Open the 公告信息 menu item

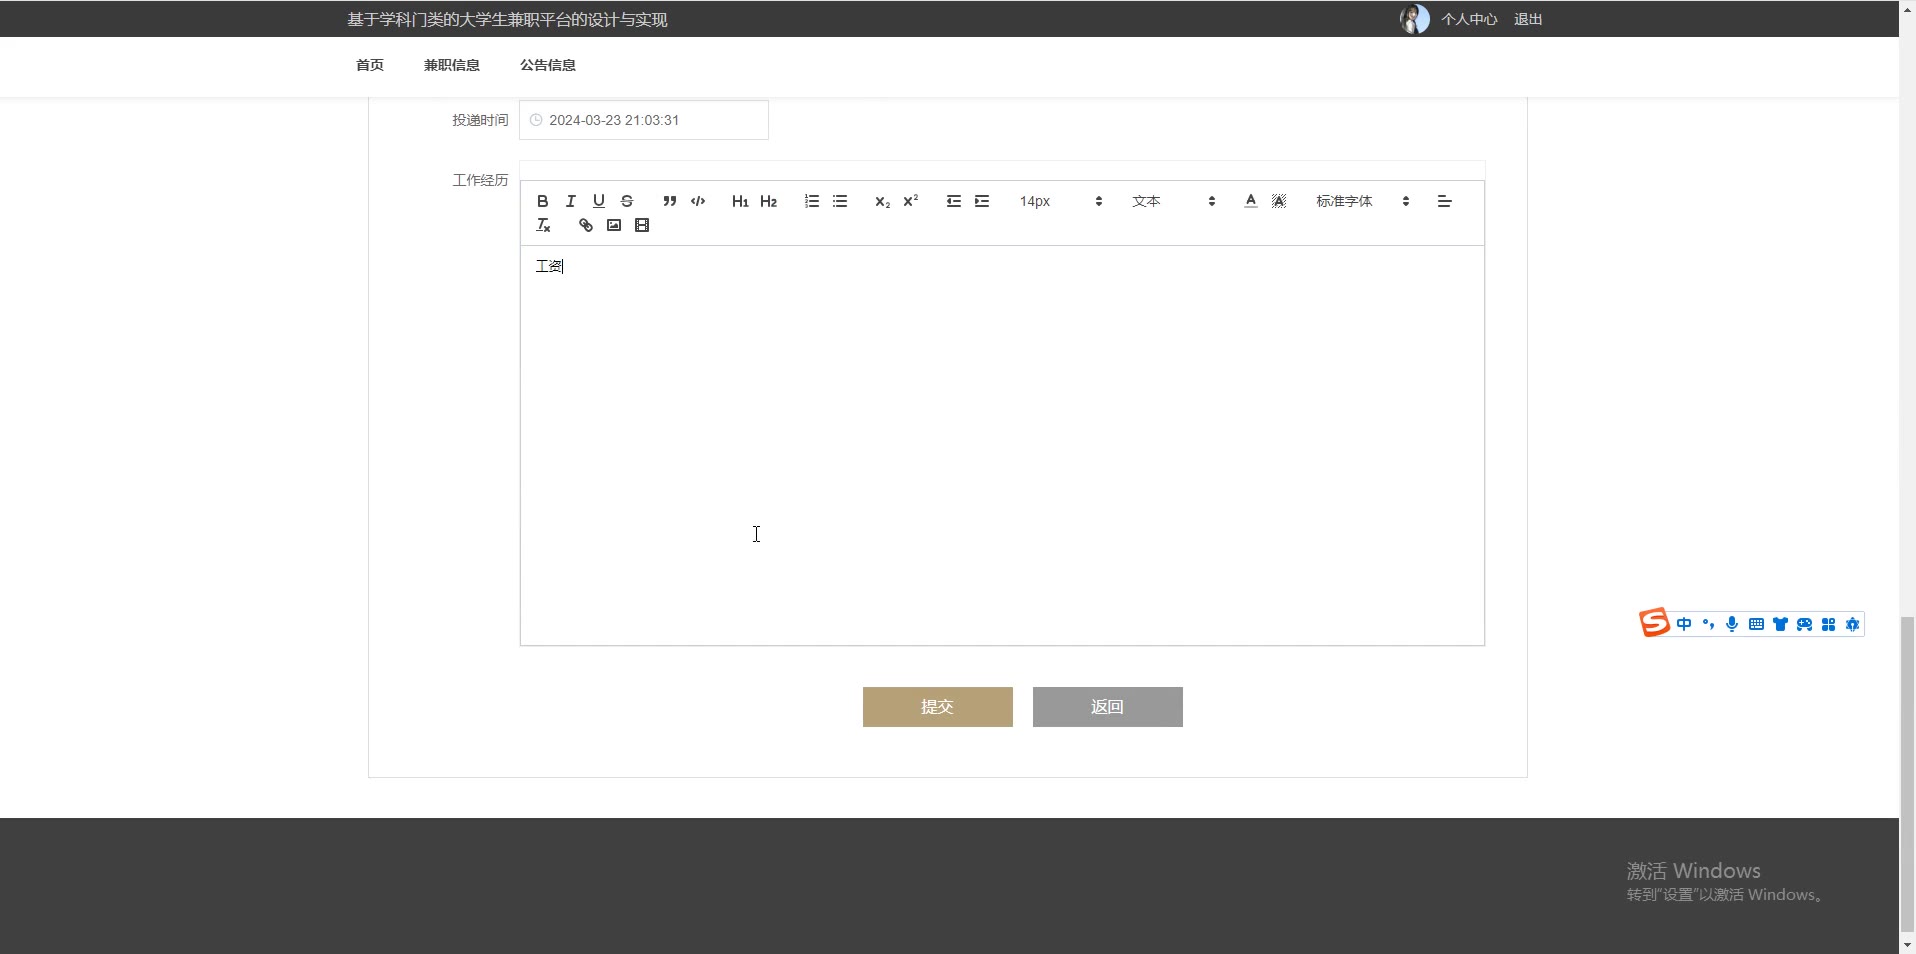coord(548,65)
